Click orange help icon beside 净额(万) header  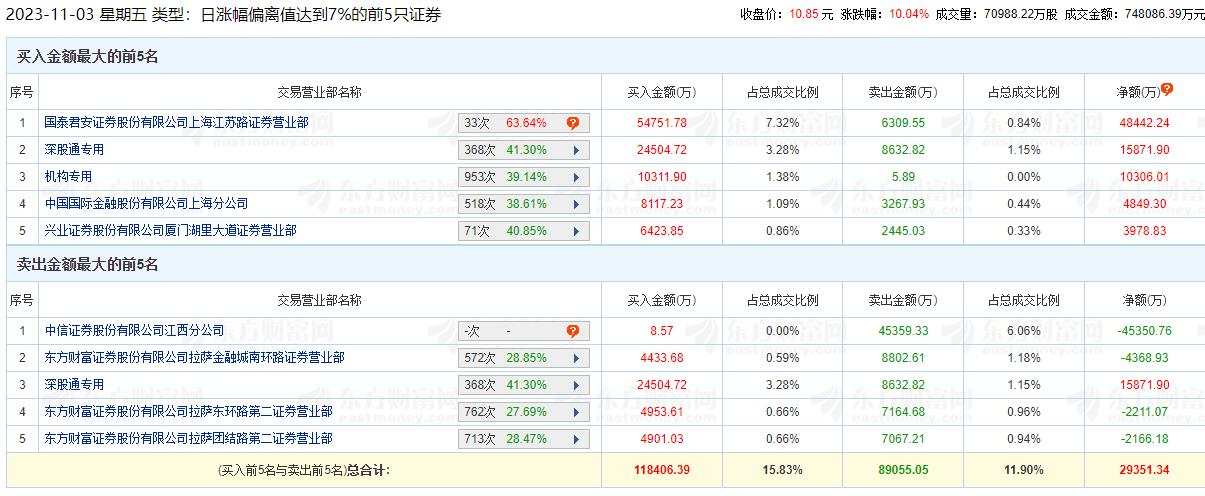(1166, 89)
